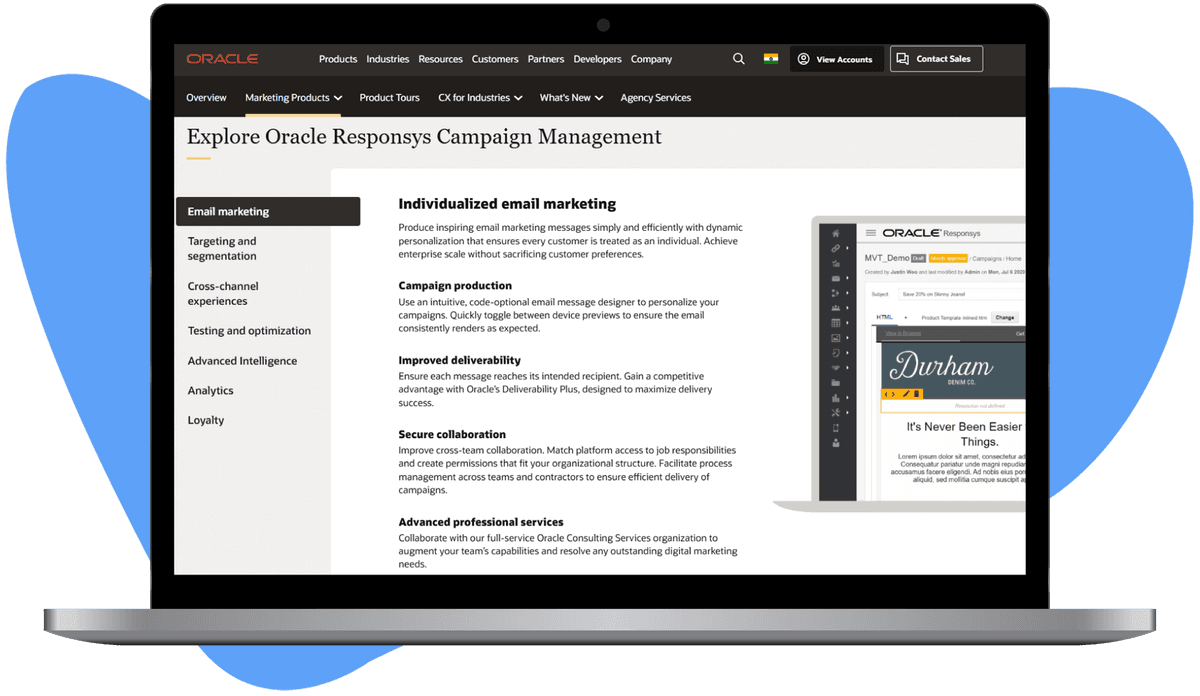Expand the What's New dropdown

click(570, 97)
